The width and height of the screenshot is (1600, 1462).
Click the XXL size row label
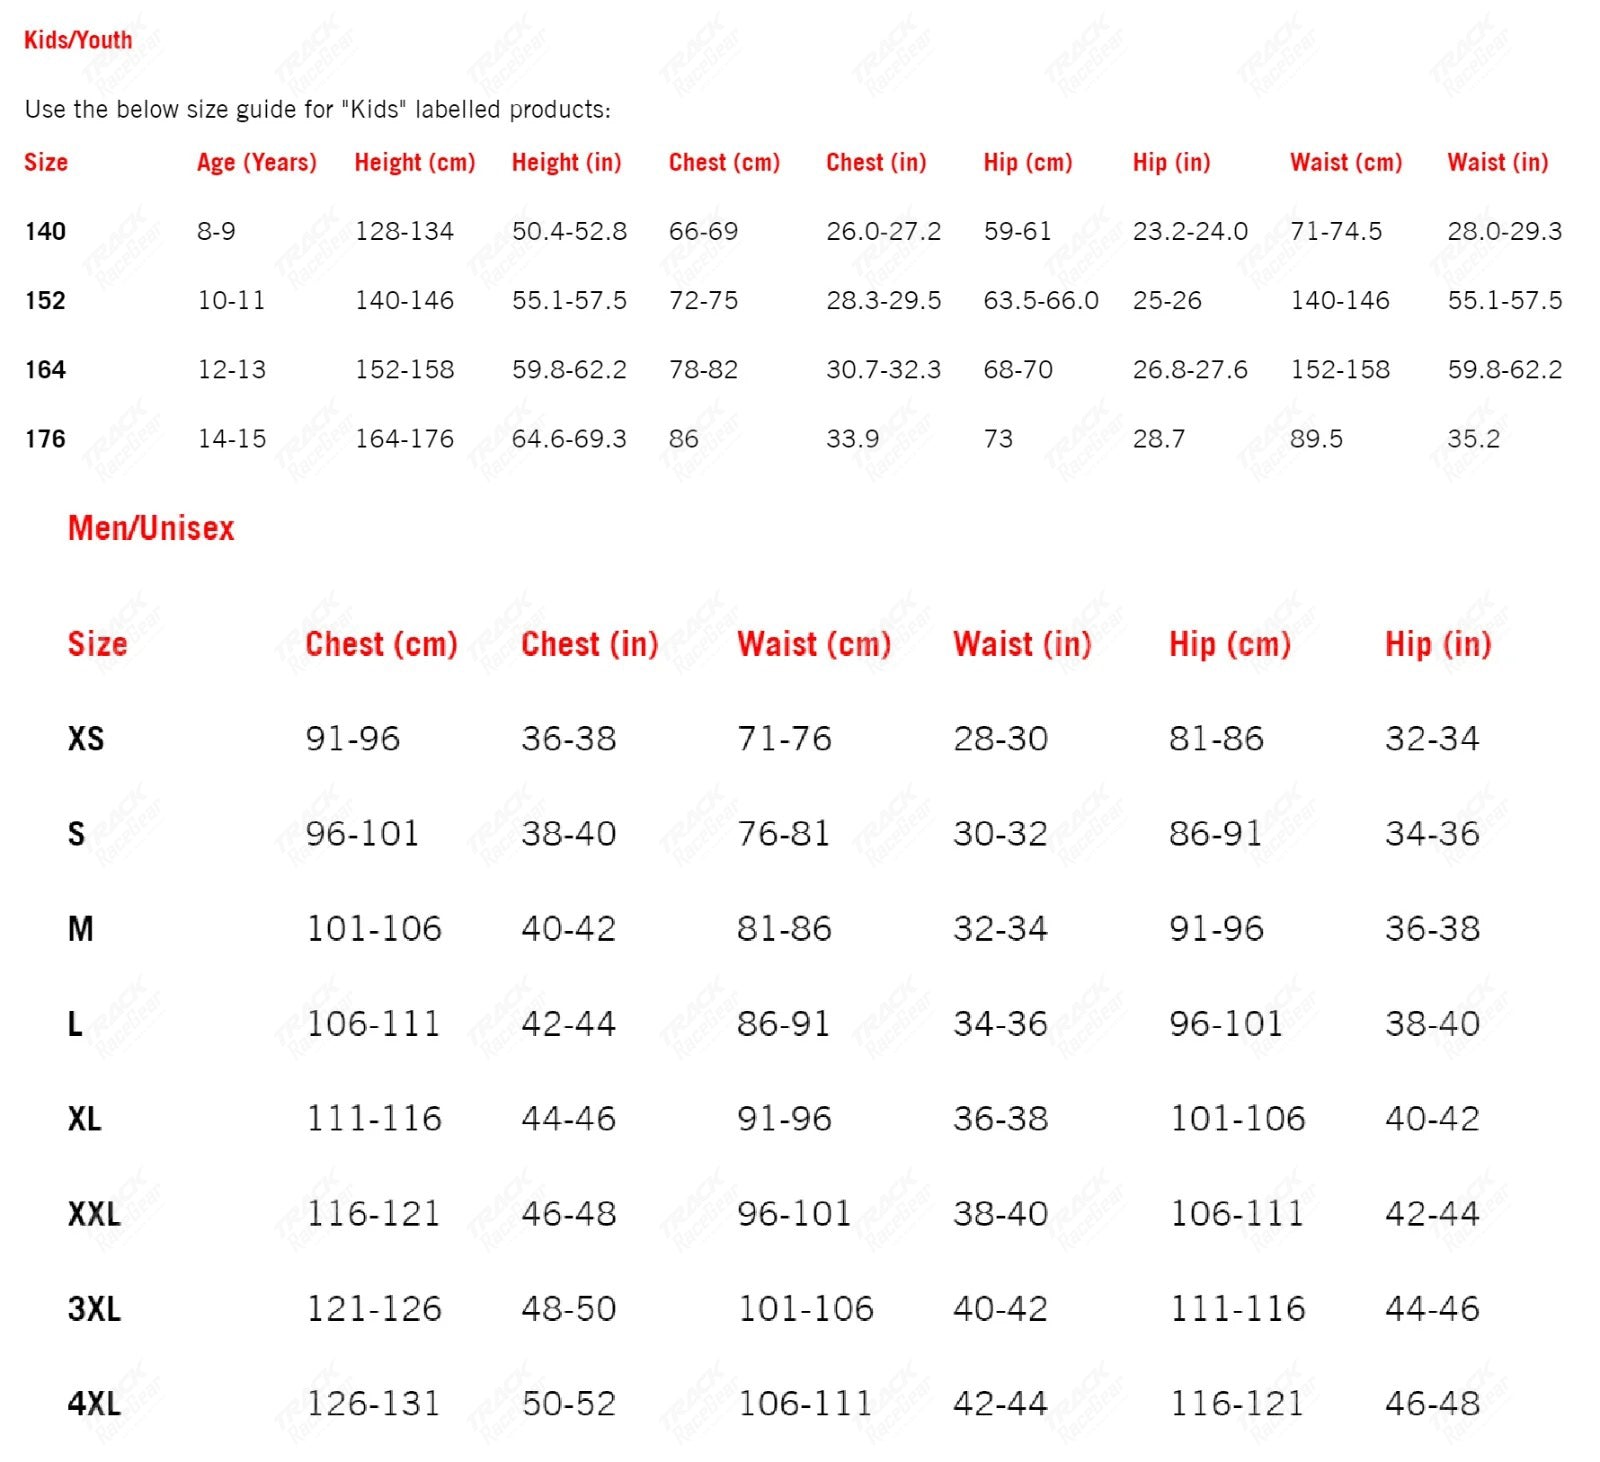(94, 1213)
